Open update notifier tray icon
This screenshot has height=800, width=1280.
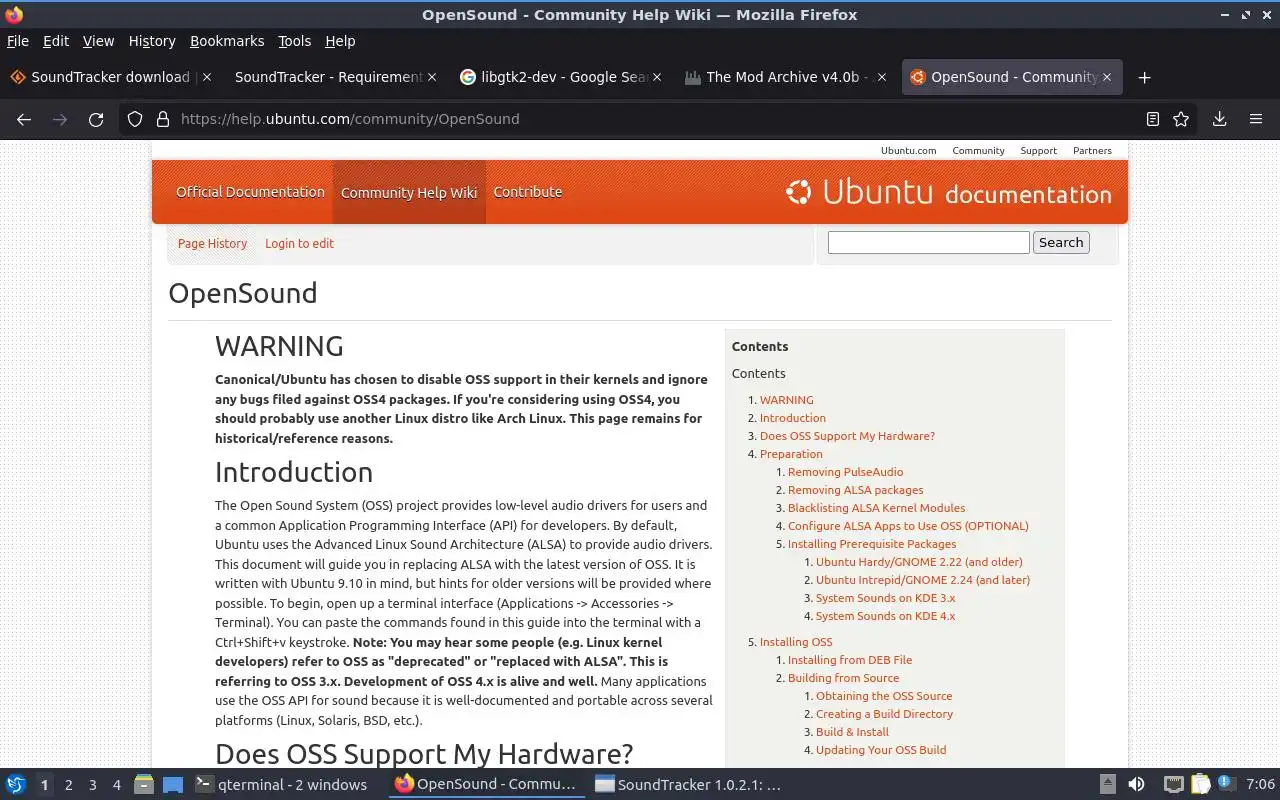(1225, 785)
